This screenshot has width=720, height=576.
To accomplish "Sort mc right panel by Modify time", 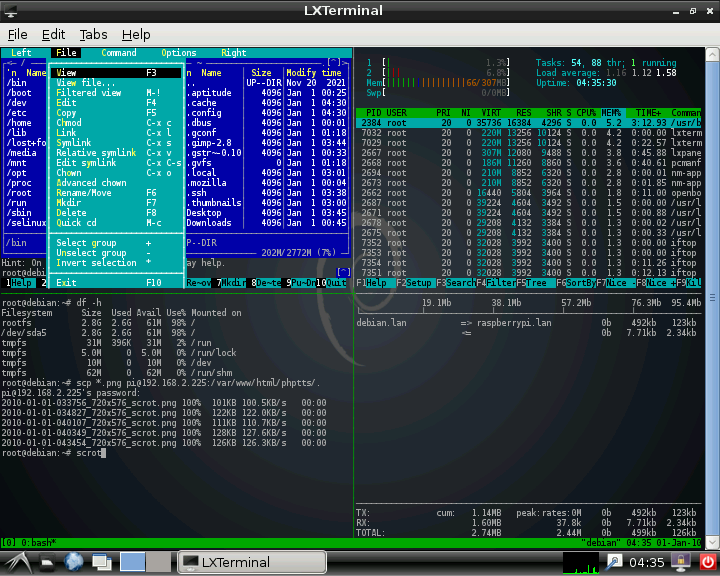I will (x=314, y=73).
